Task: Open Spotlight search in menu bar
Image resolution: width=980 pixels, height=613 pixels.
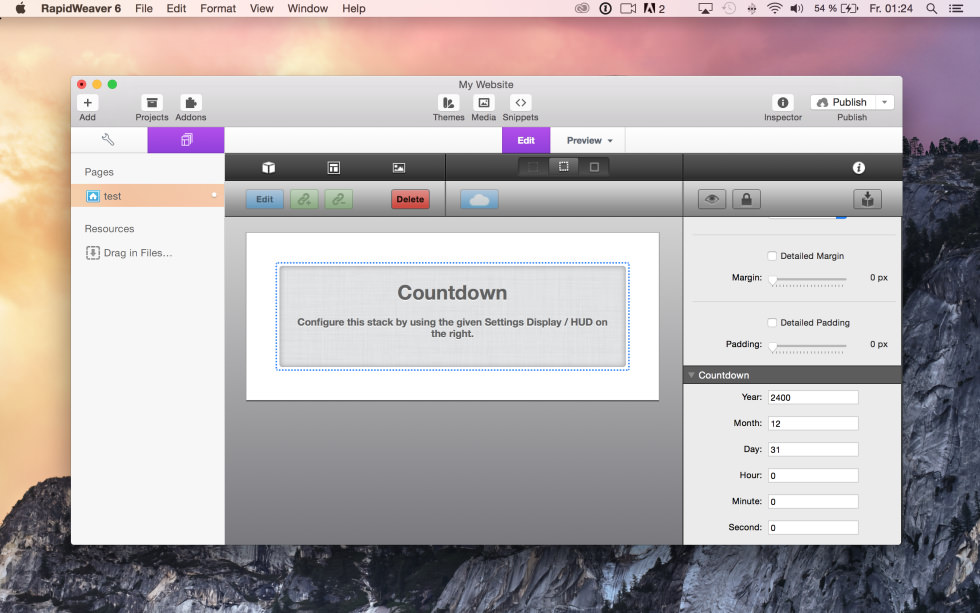Action: 931,8
